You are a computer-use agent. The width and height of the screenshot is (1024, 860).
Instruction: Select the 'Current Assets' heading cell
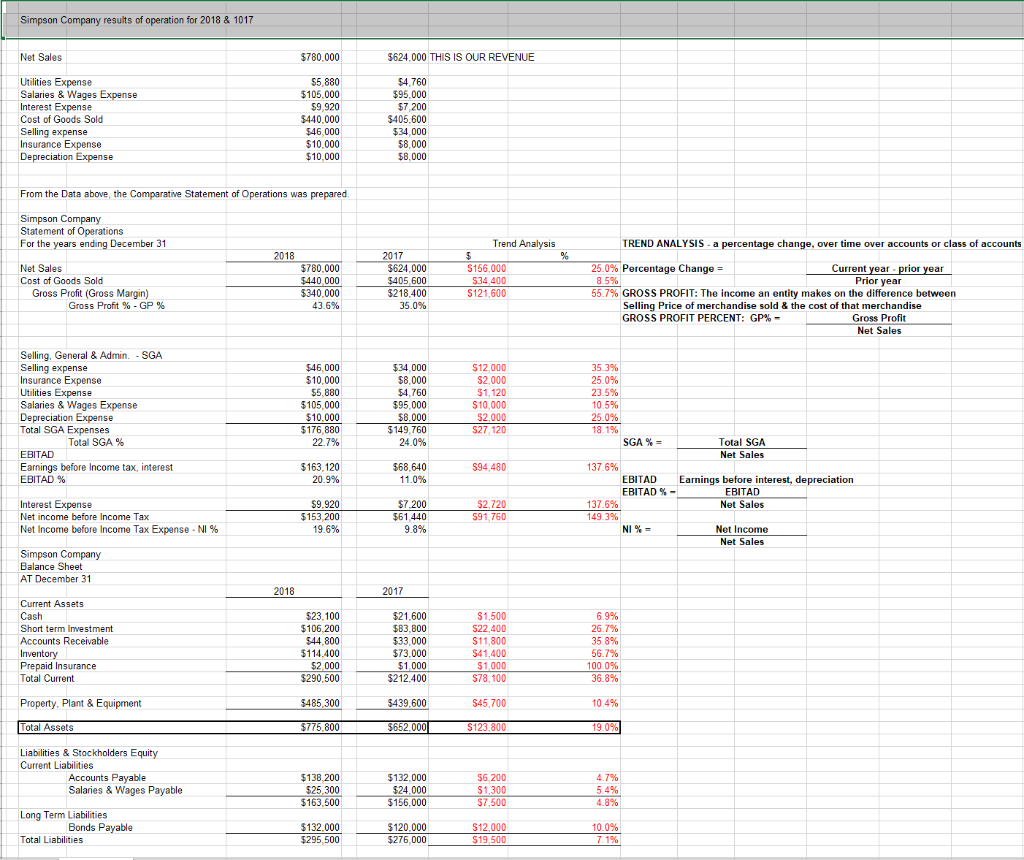point(52,604)
